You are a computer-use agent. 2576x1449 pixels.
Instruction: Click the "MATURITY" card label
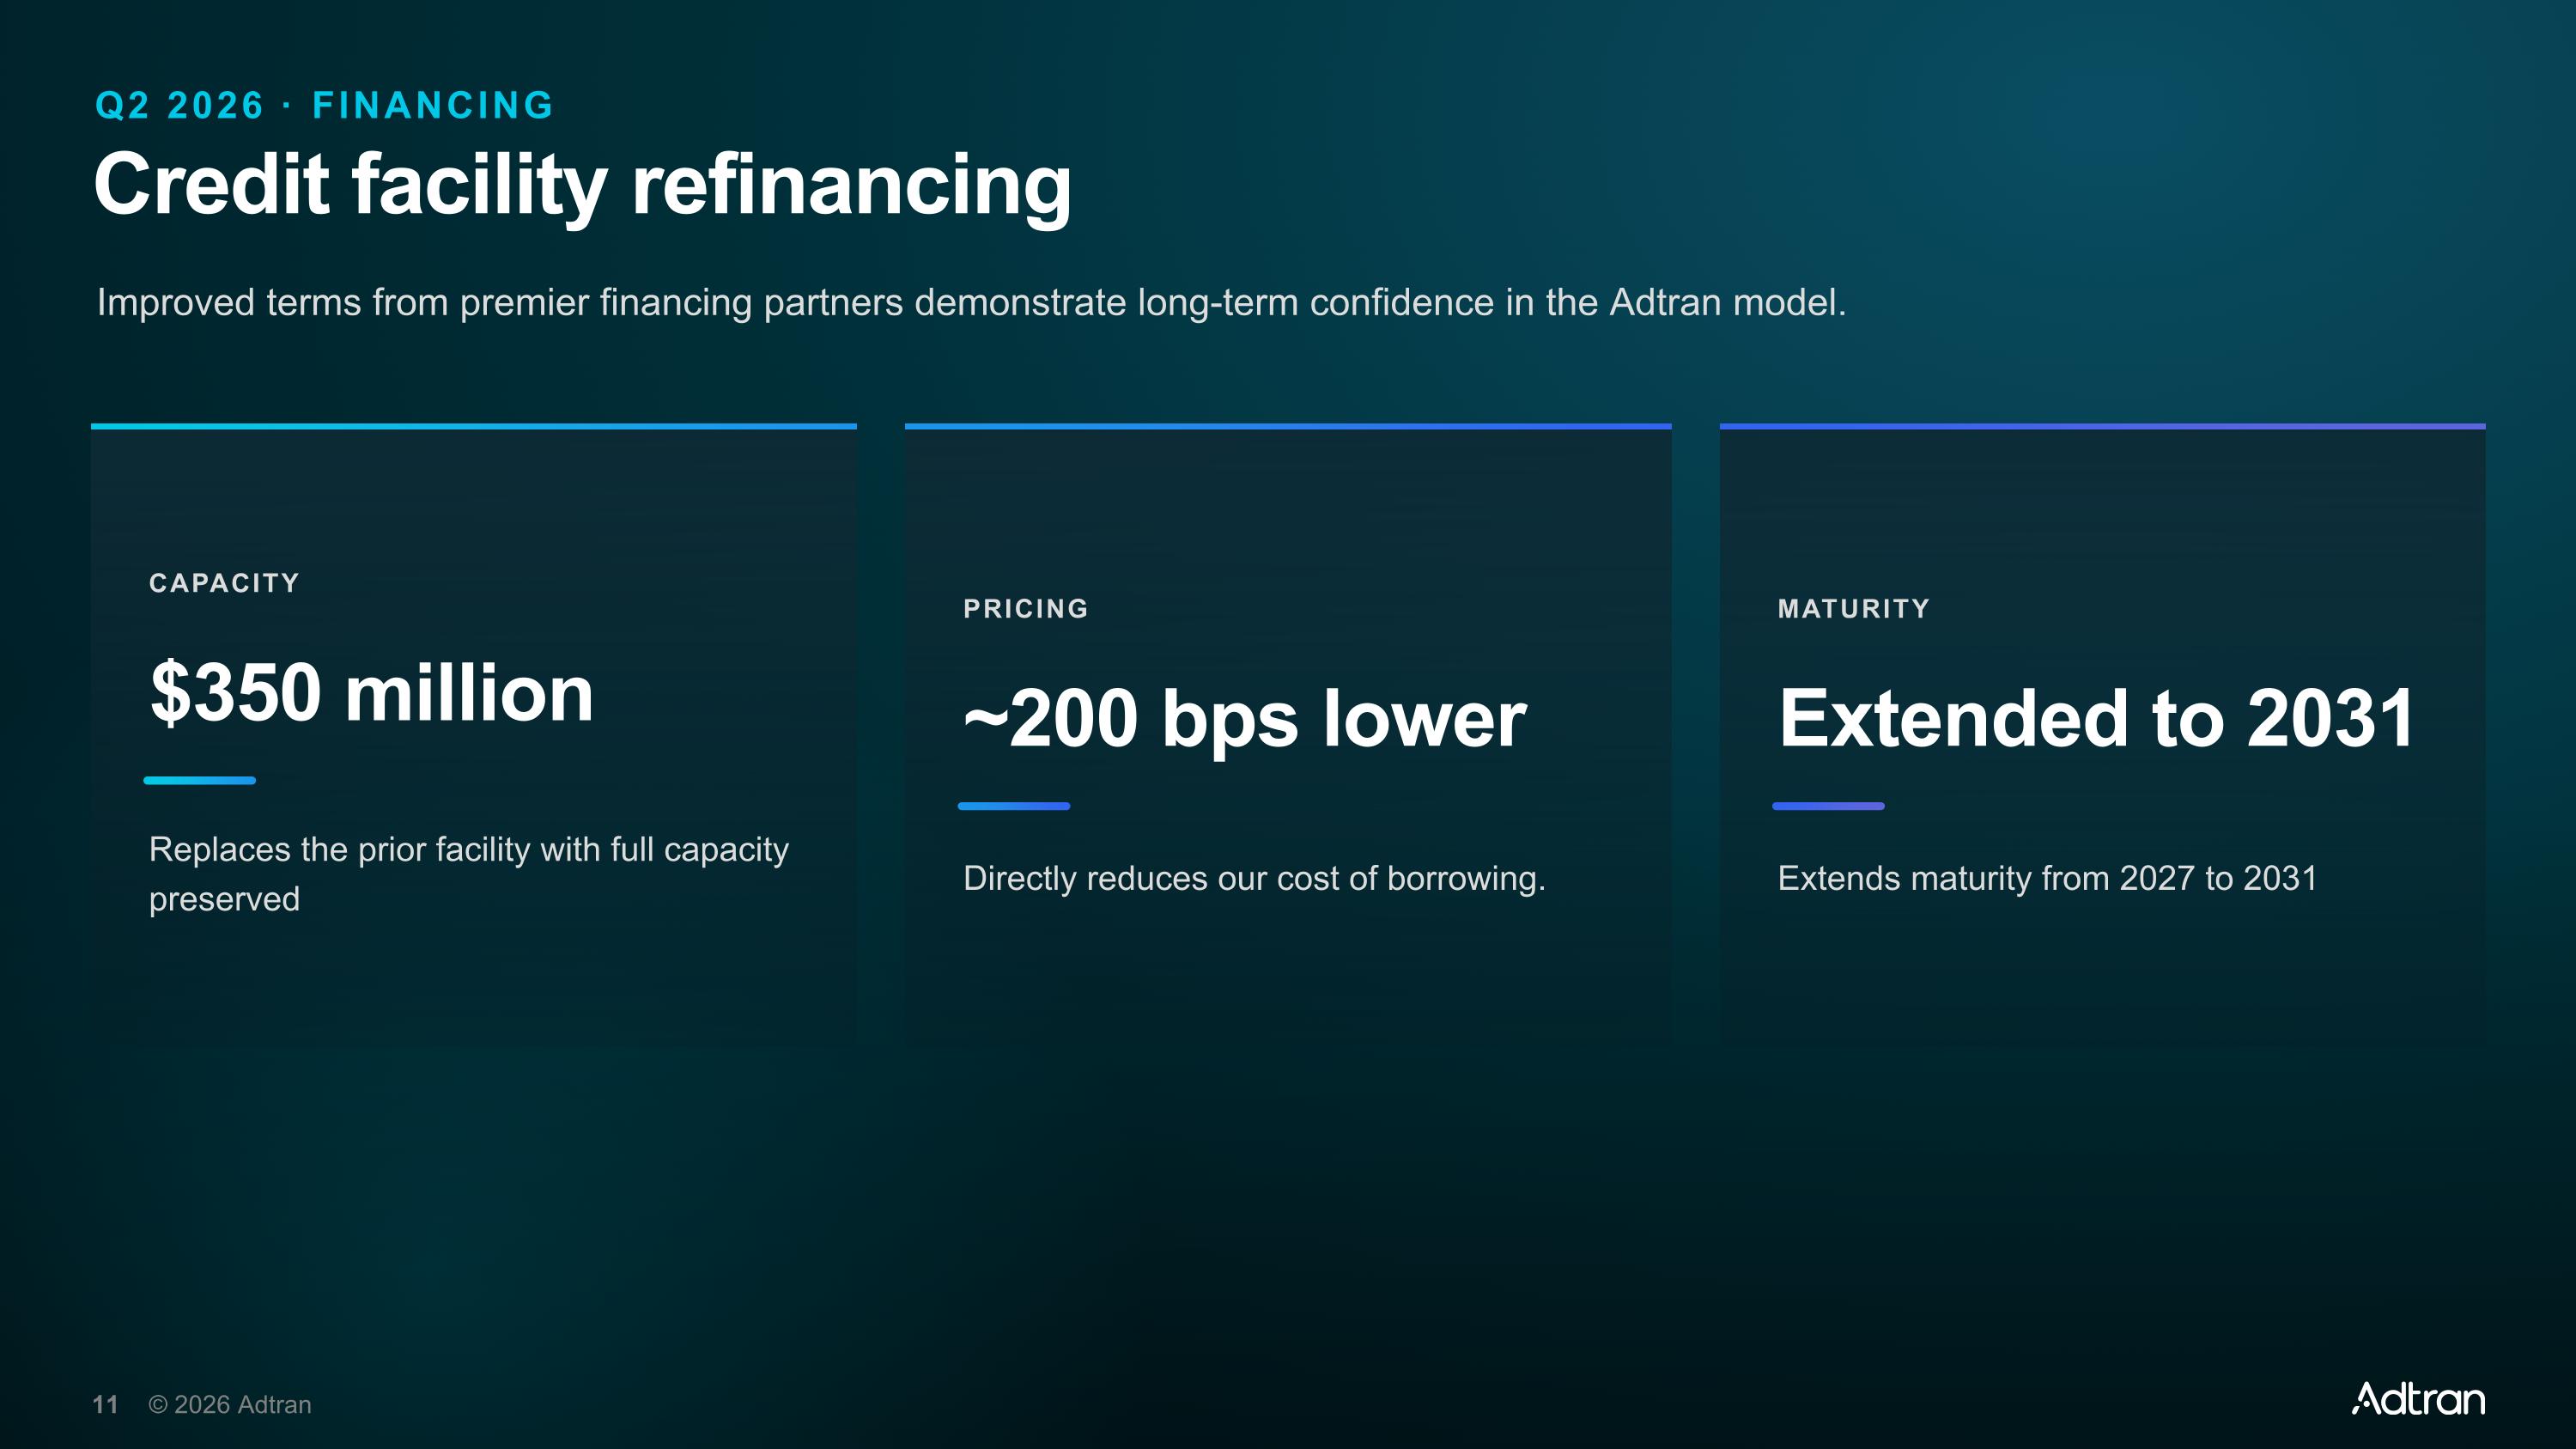coord(1854,609)
